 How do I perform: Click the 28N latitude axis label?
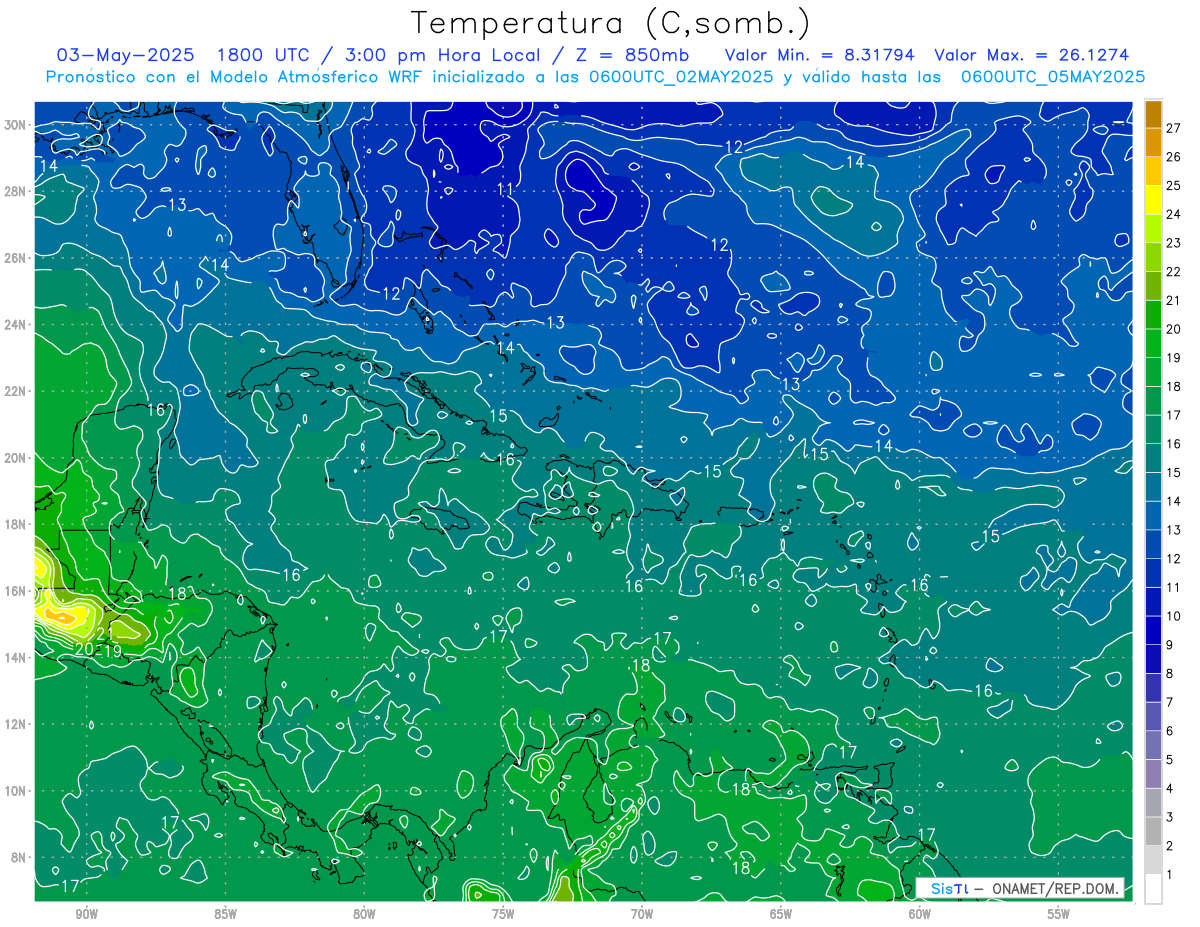coord(17,191)
